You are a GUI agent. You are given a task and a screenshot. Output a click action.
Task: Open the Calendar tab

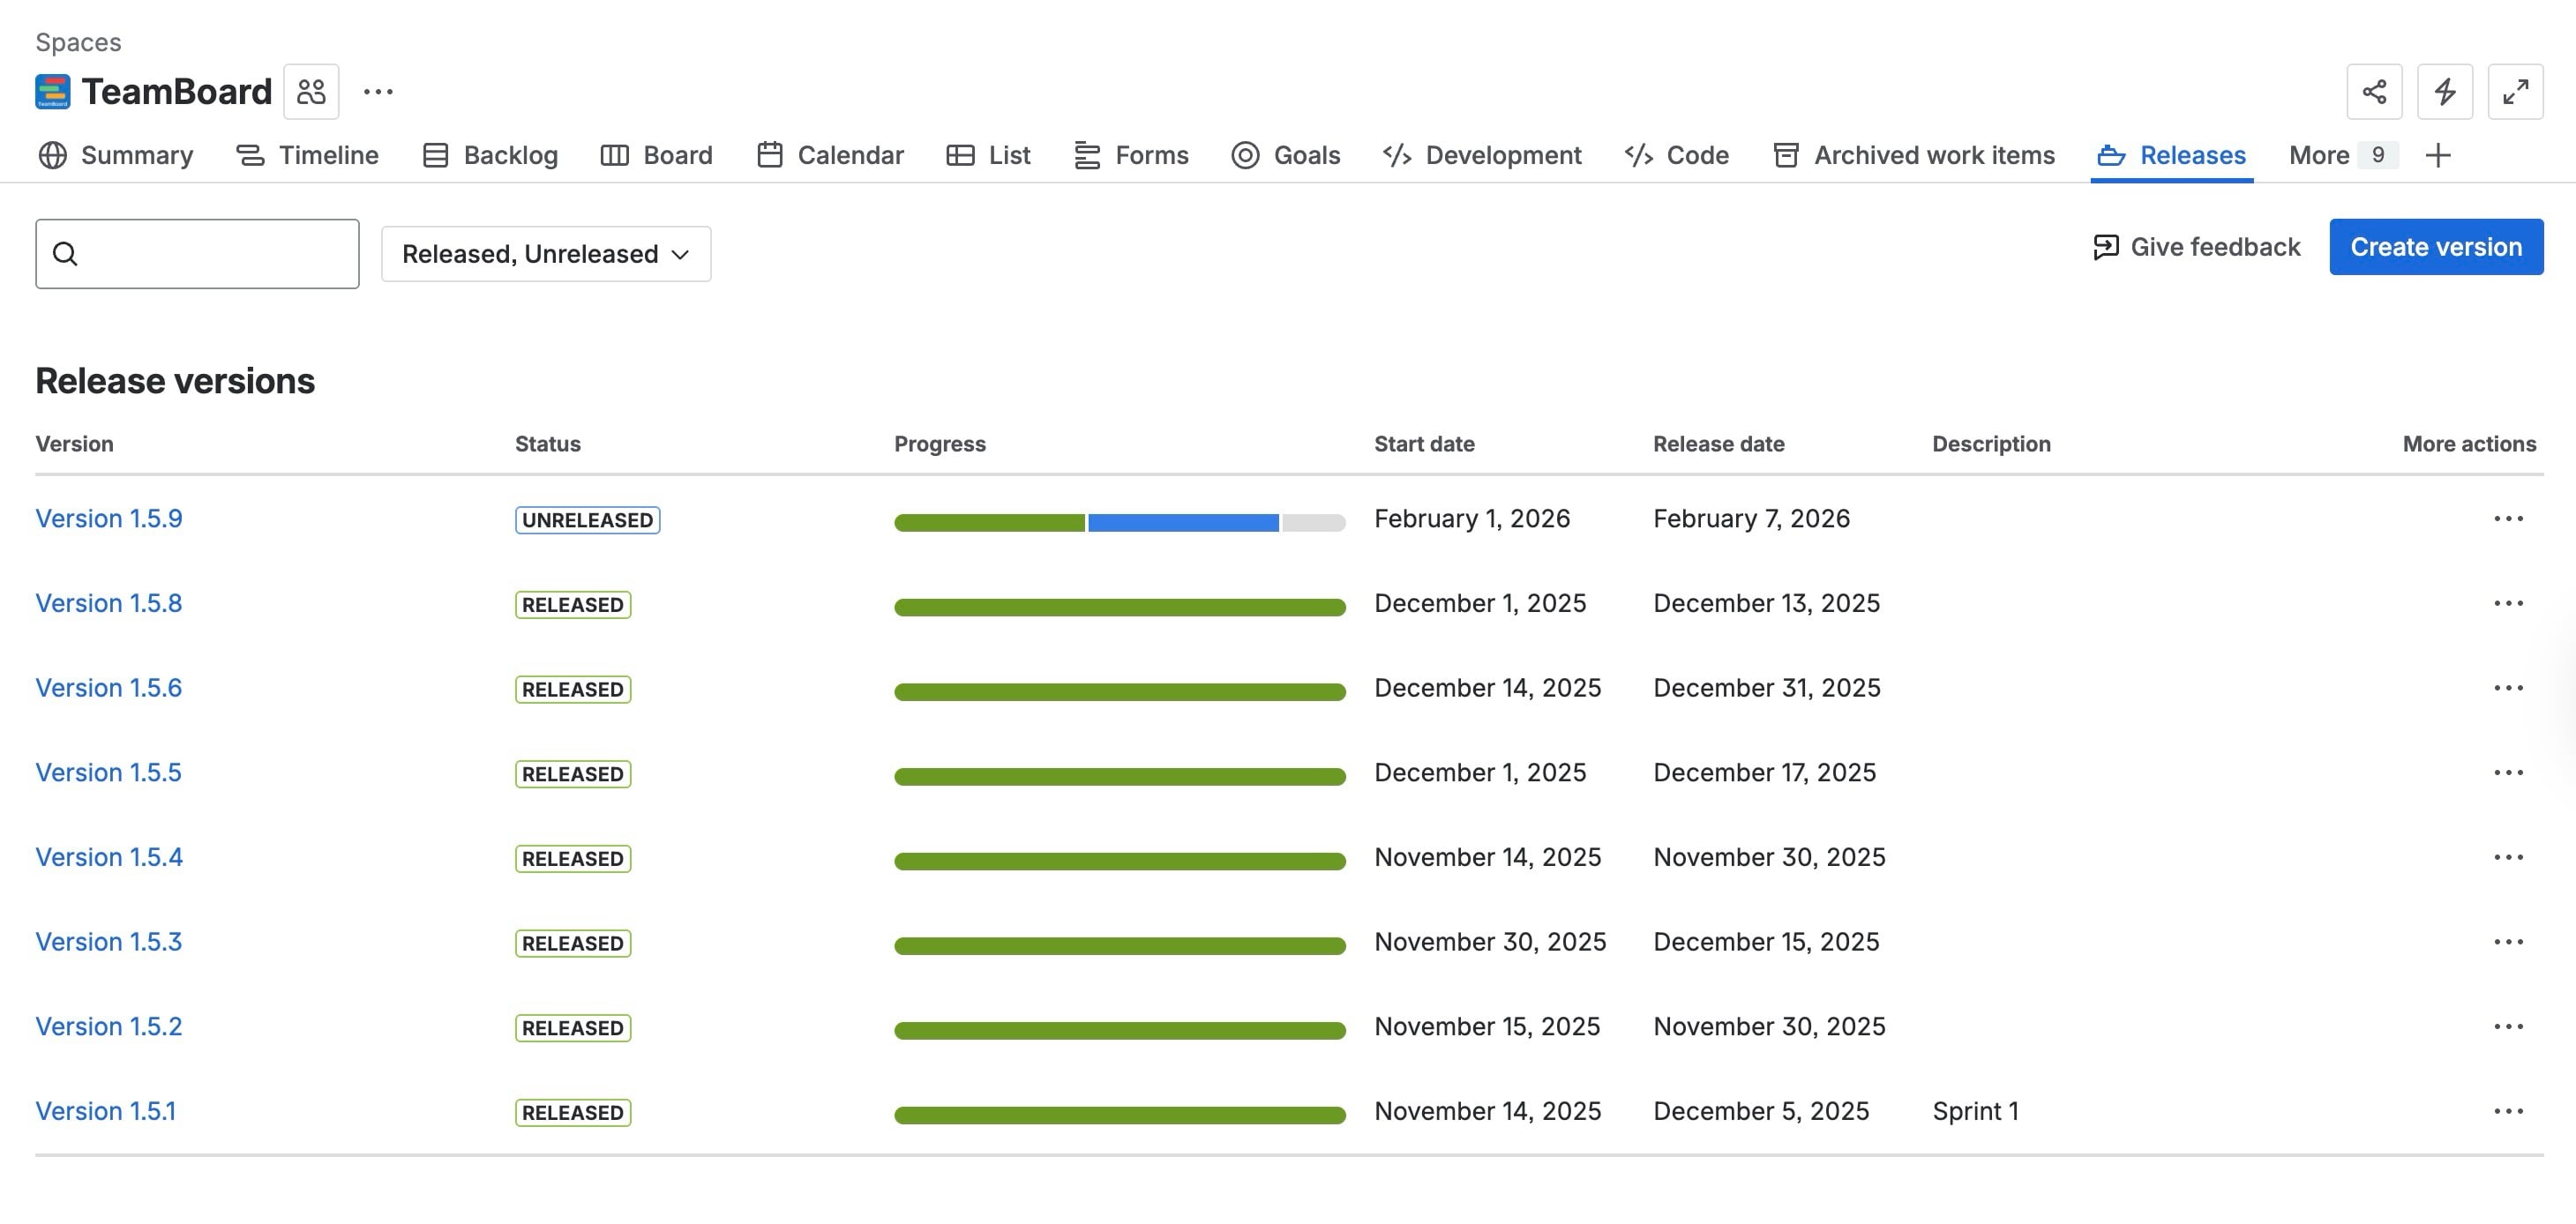click(x=830, y=155)
